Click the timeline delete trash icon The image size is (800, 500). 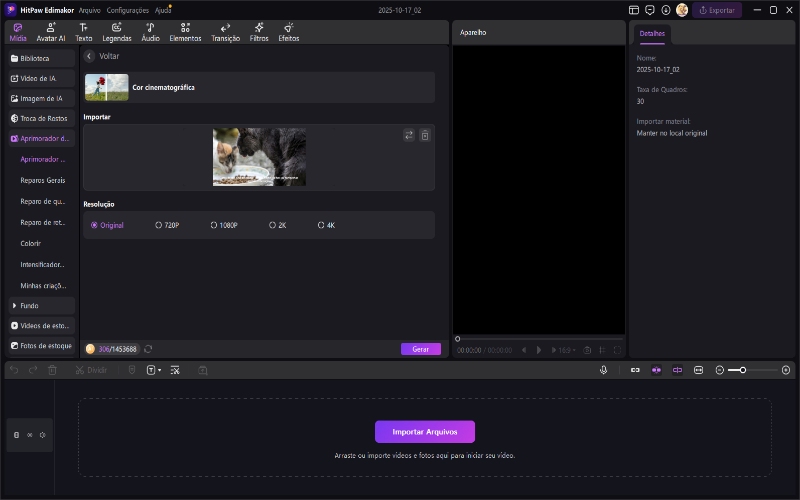click(52, 370)
